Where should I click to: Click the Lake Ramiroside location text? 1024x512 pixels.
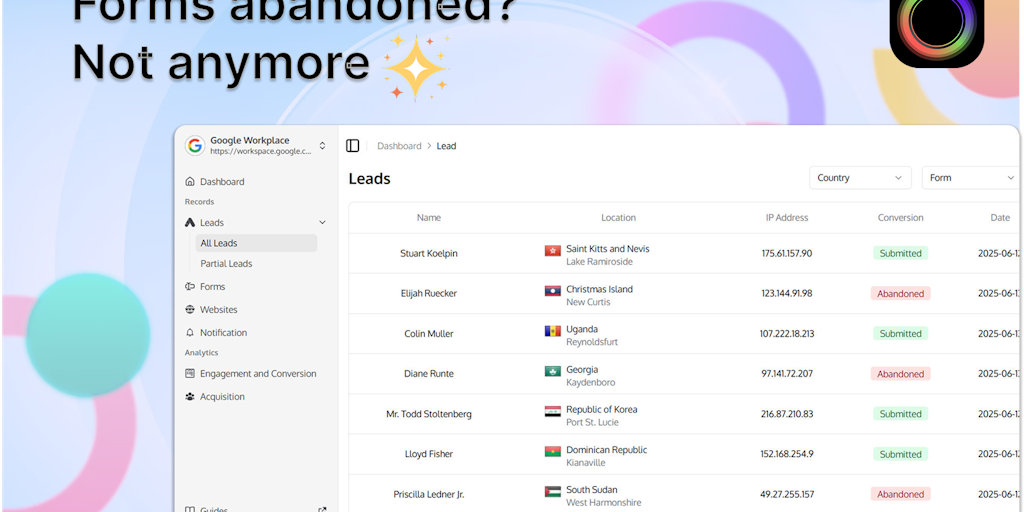click(x=599, y=262)
